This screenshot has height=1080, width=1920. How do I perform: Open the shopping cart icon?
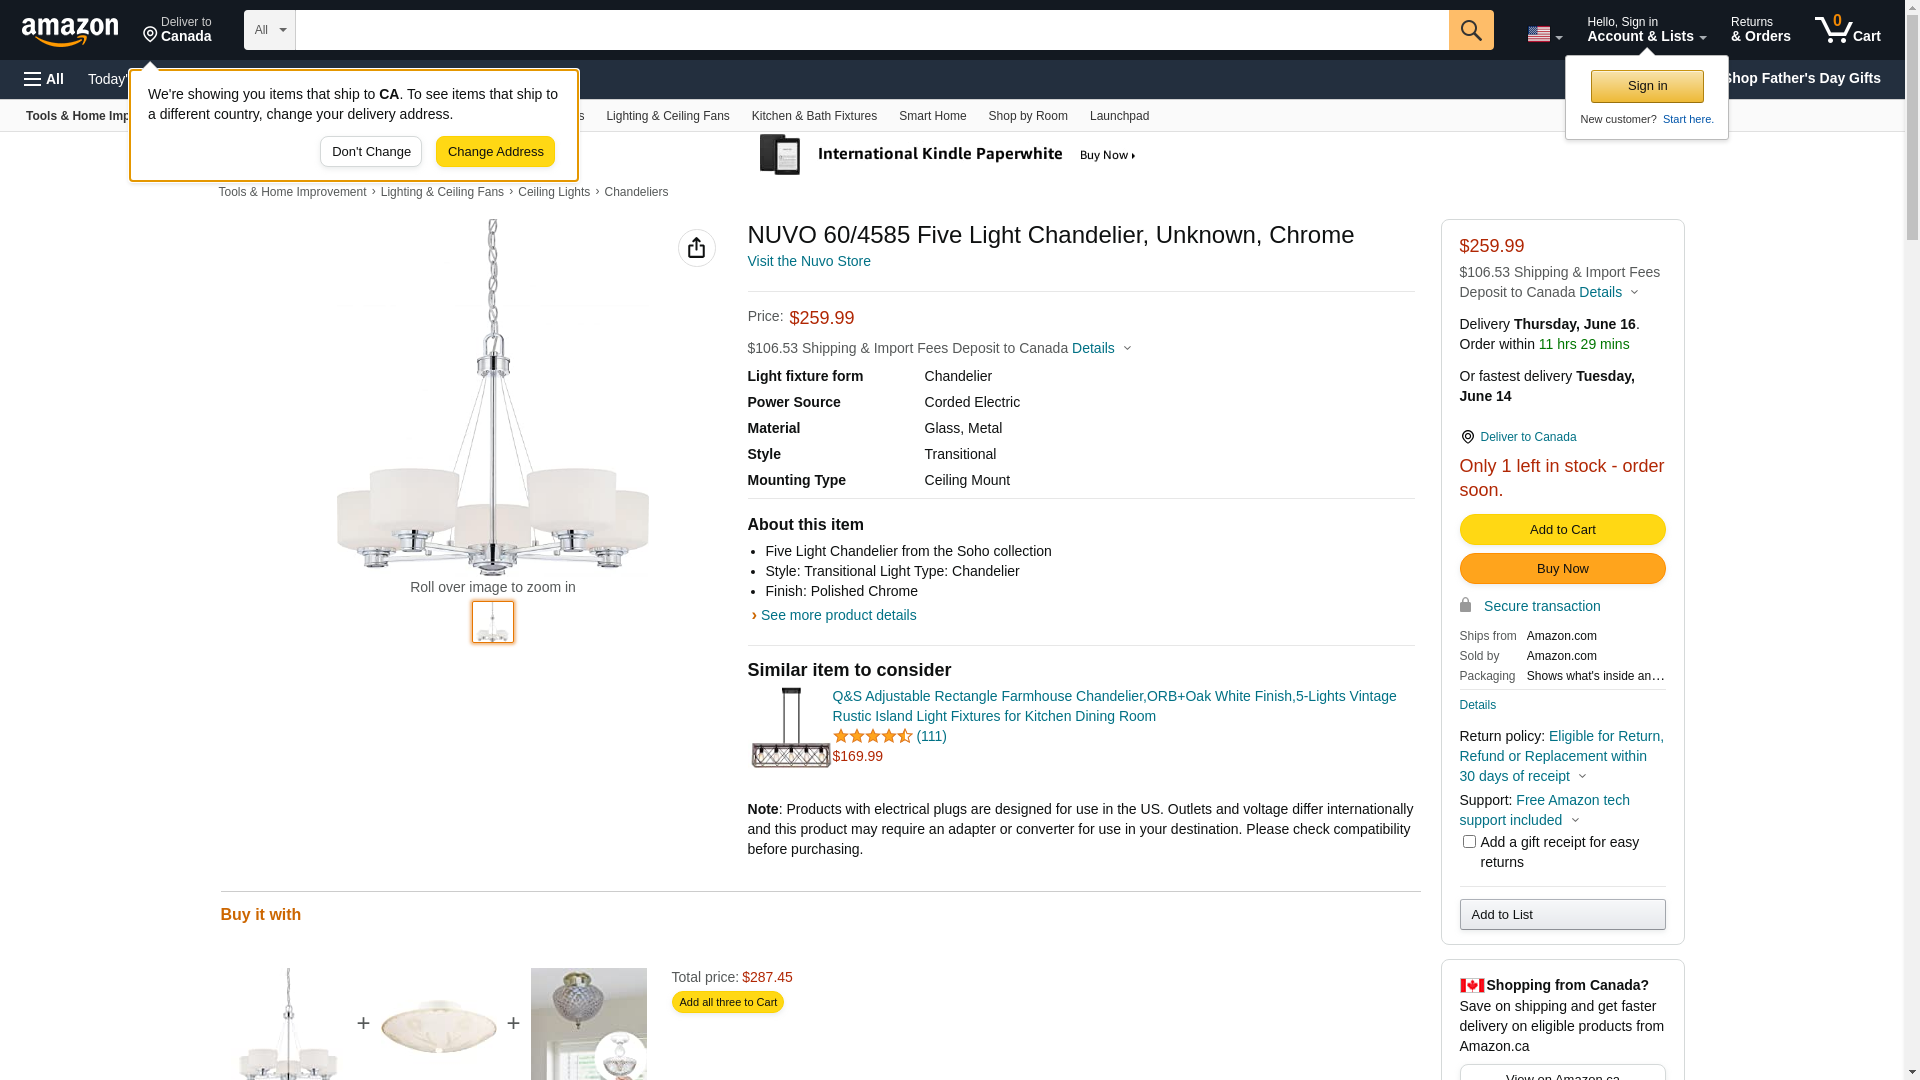[x=1846, y=30]
